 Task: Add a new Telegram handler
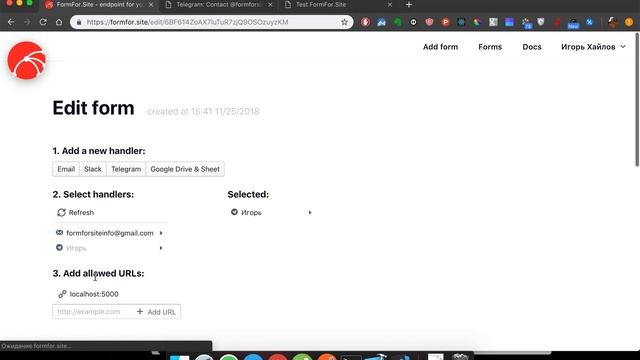[x=126, y=169]
